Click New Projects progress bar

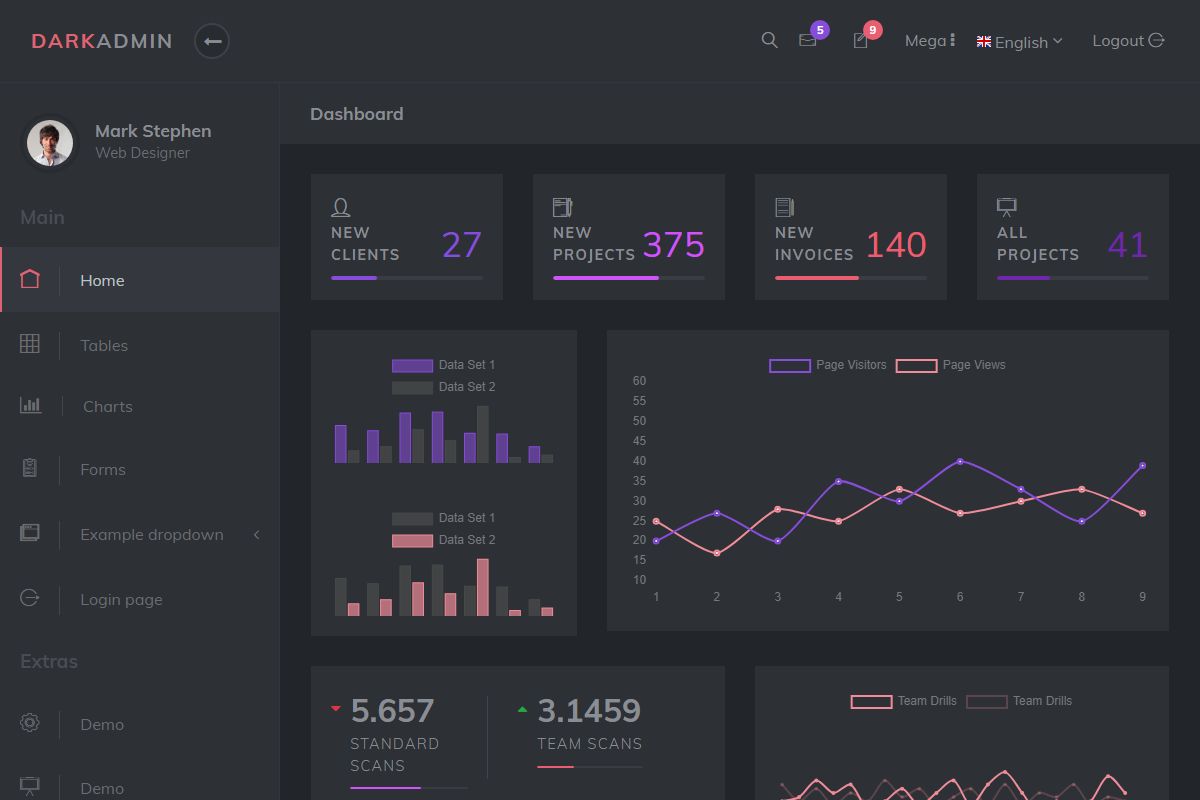[x=629, y=277]
